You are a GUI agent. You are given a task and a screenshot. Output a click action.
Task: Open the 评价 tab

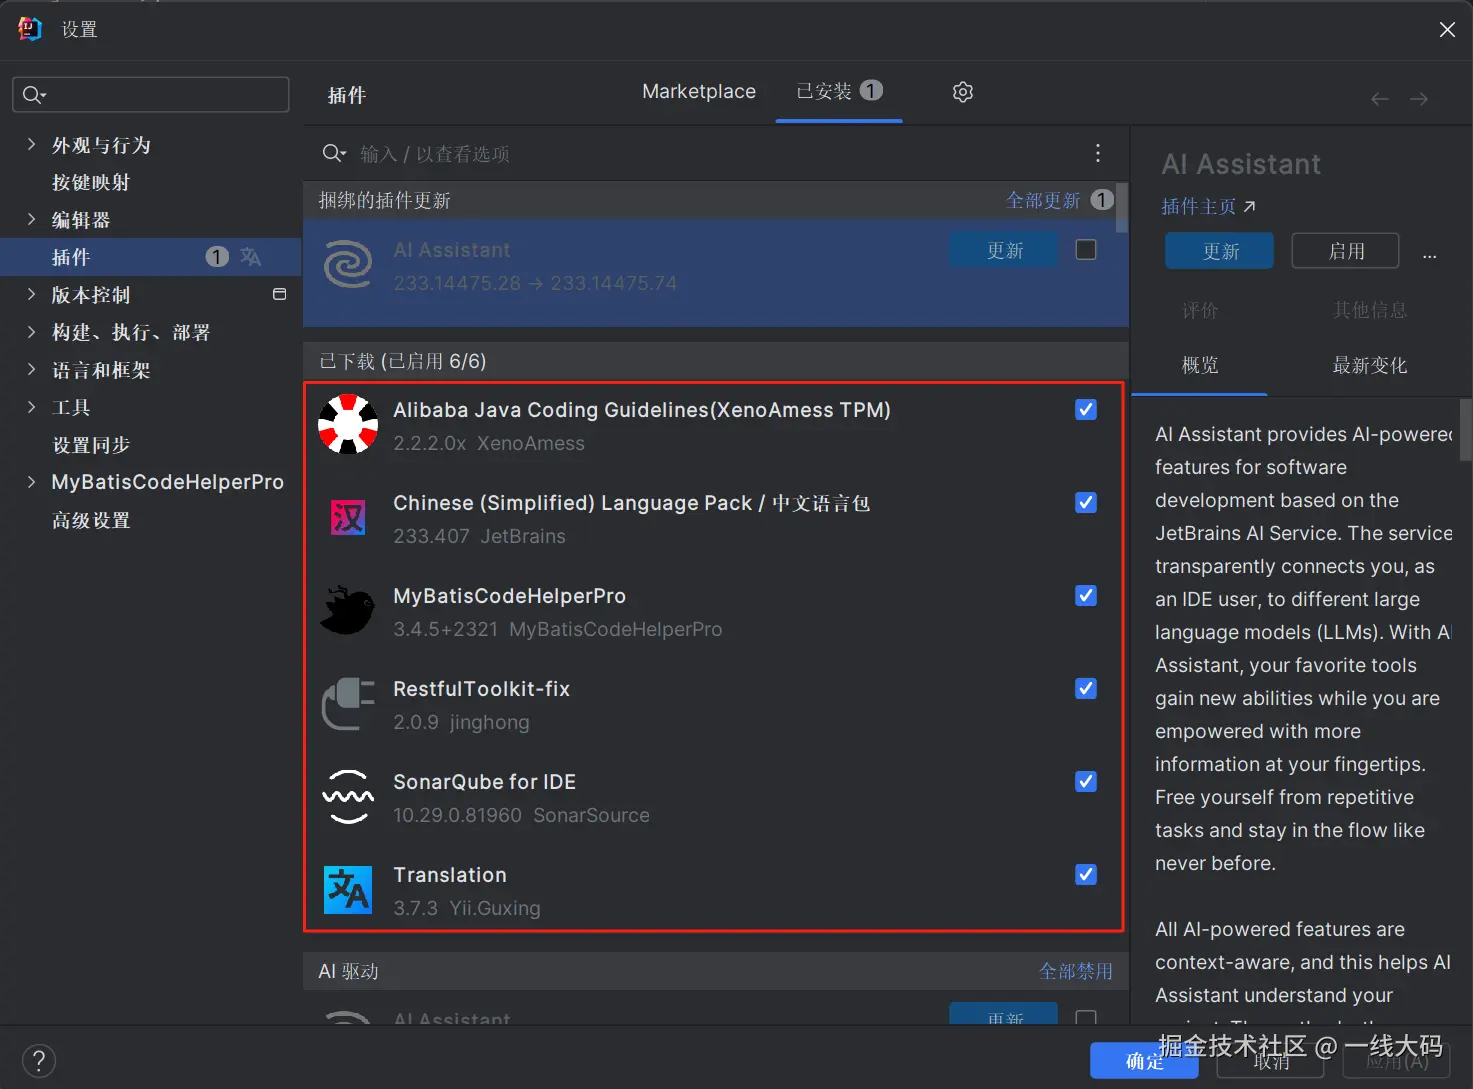(x=1200, y=310)
